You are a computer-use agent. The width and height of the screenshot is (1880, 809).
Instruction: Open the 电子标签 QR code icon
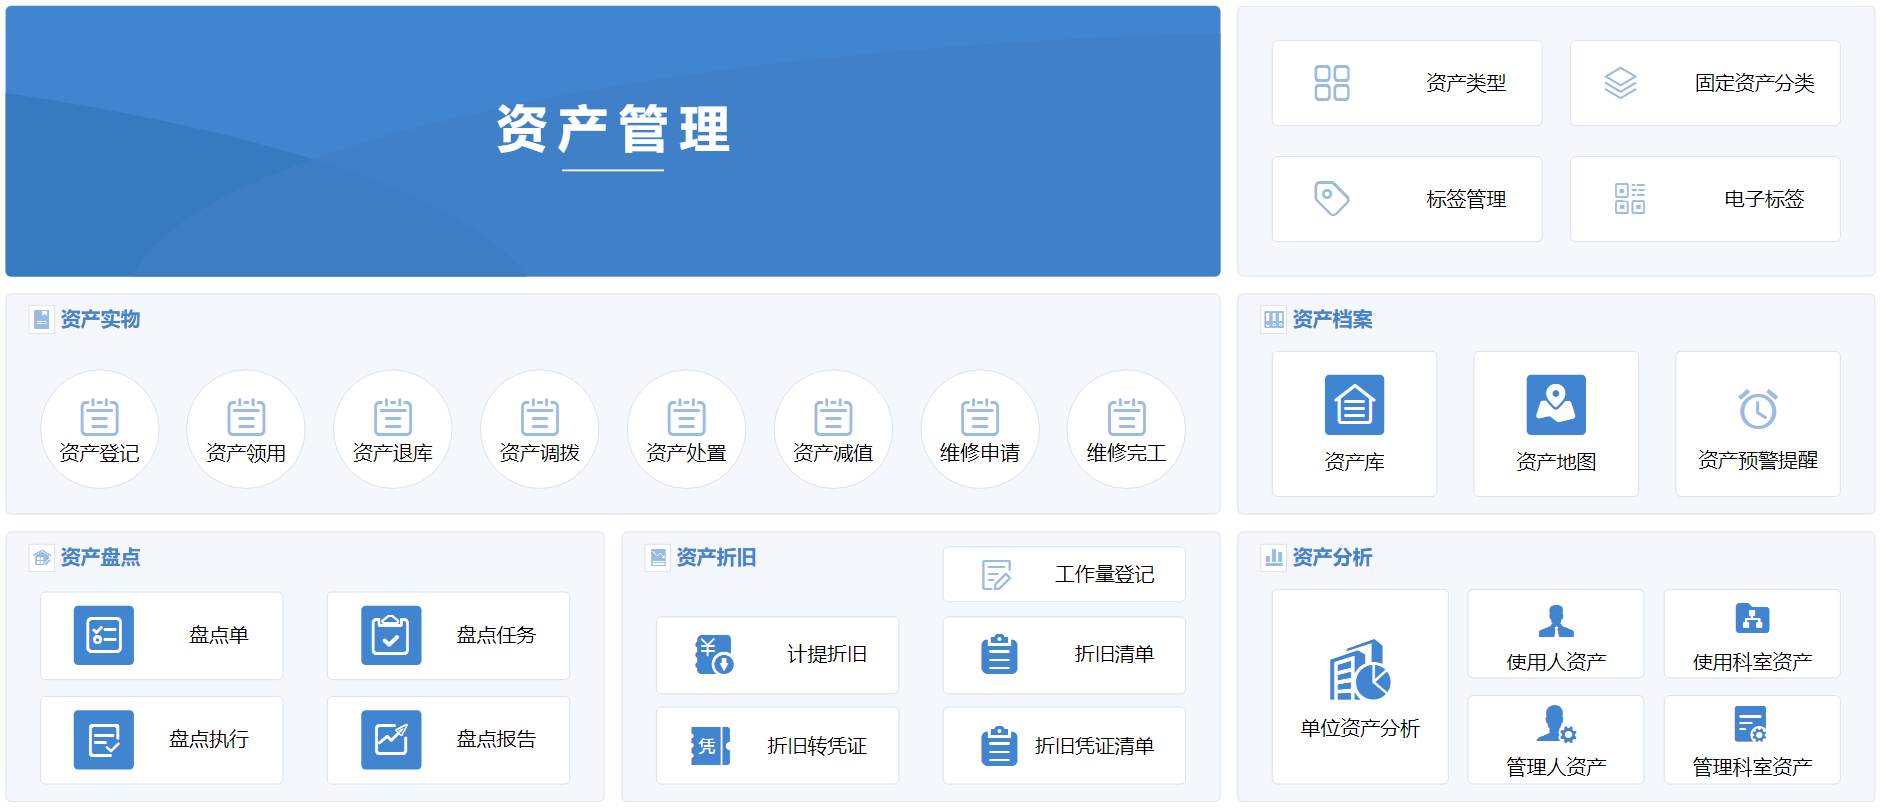click(x=1629, y=198)
